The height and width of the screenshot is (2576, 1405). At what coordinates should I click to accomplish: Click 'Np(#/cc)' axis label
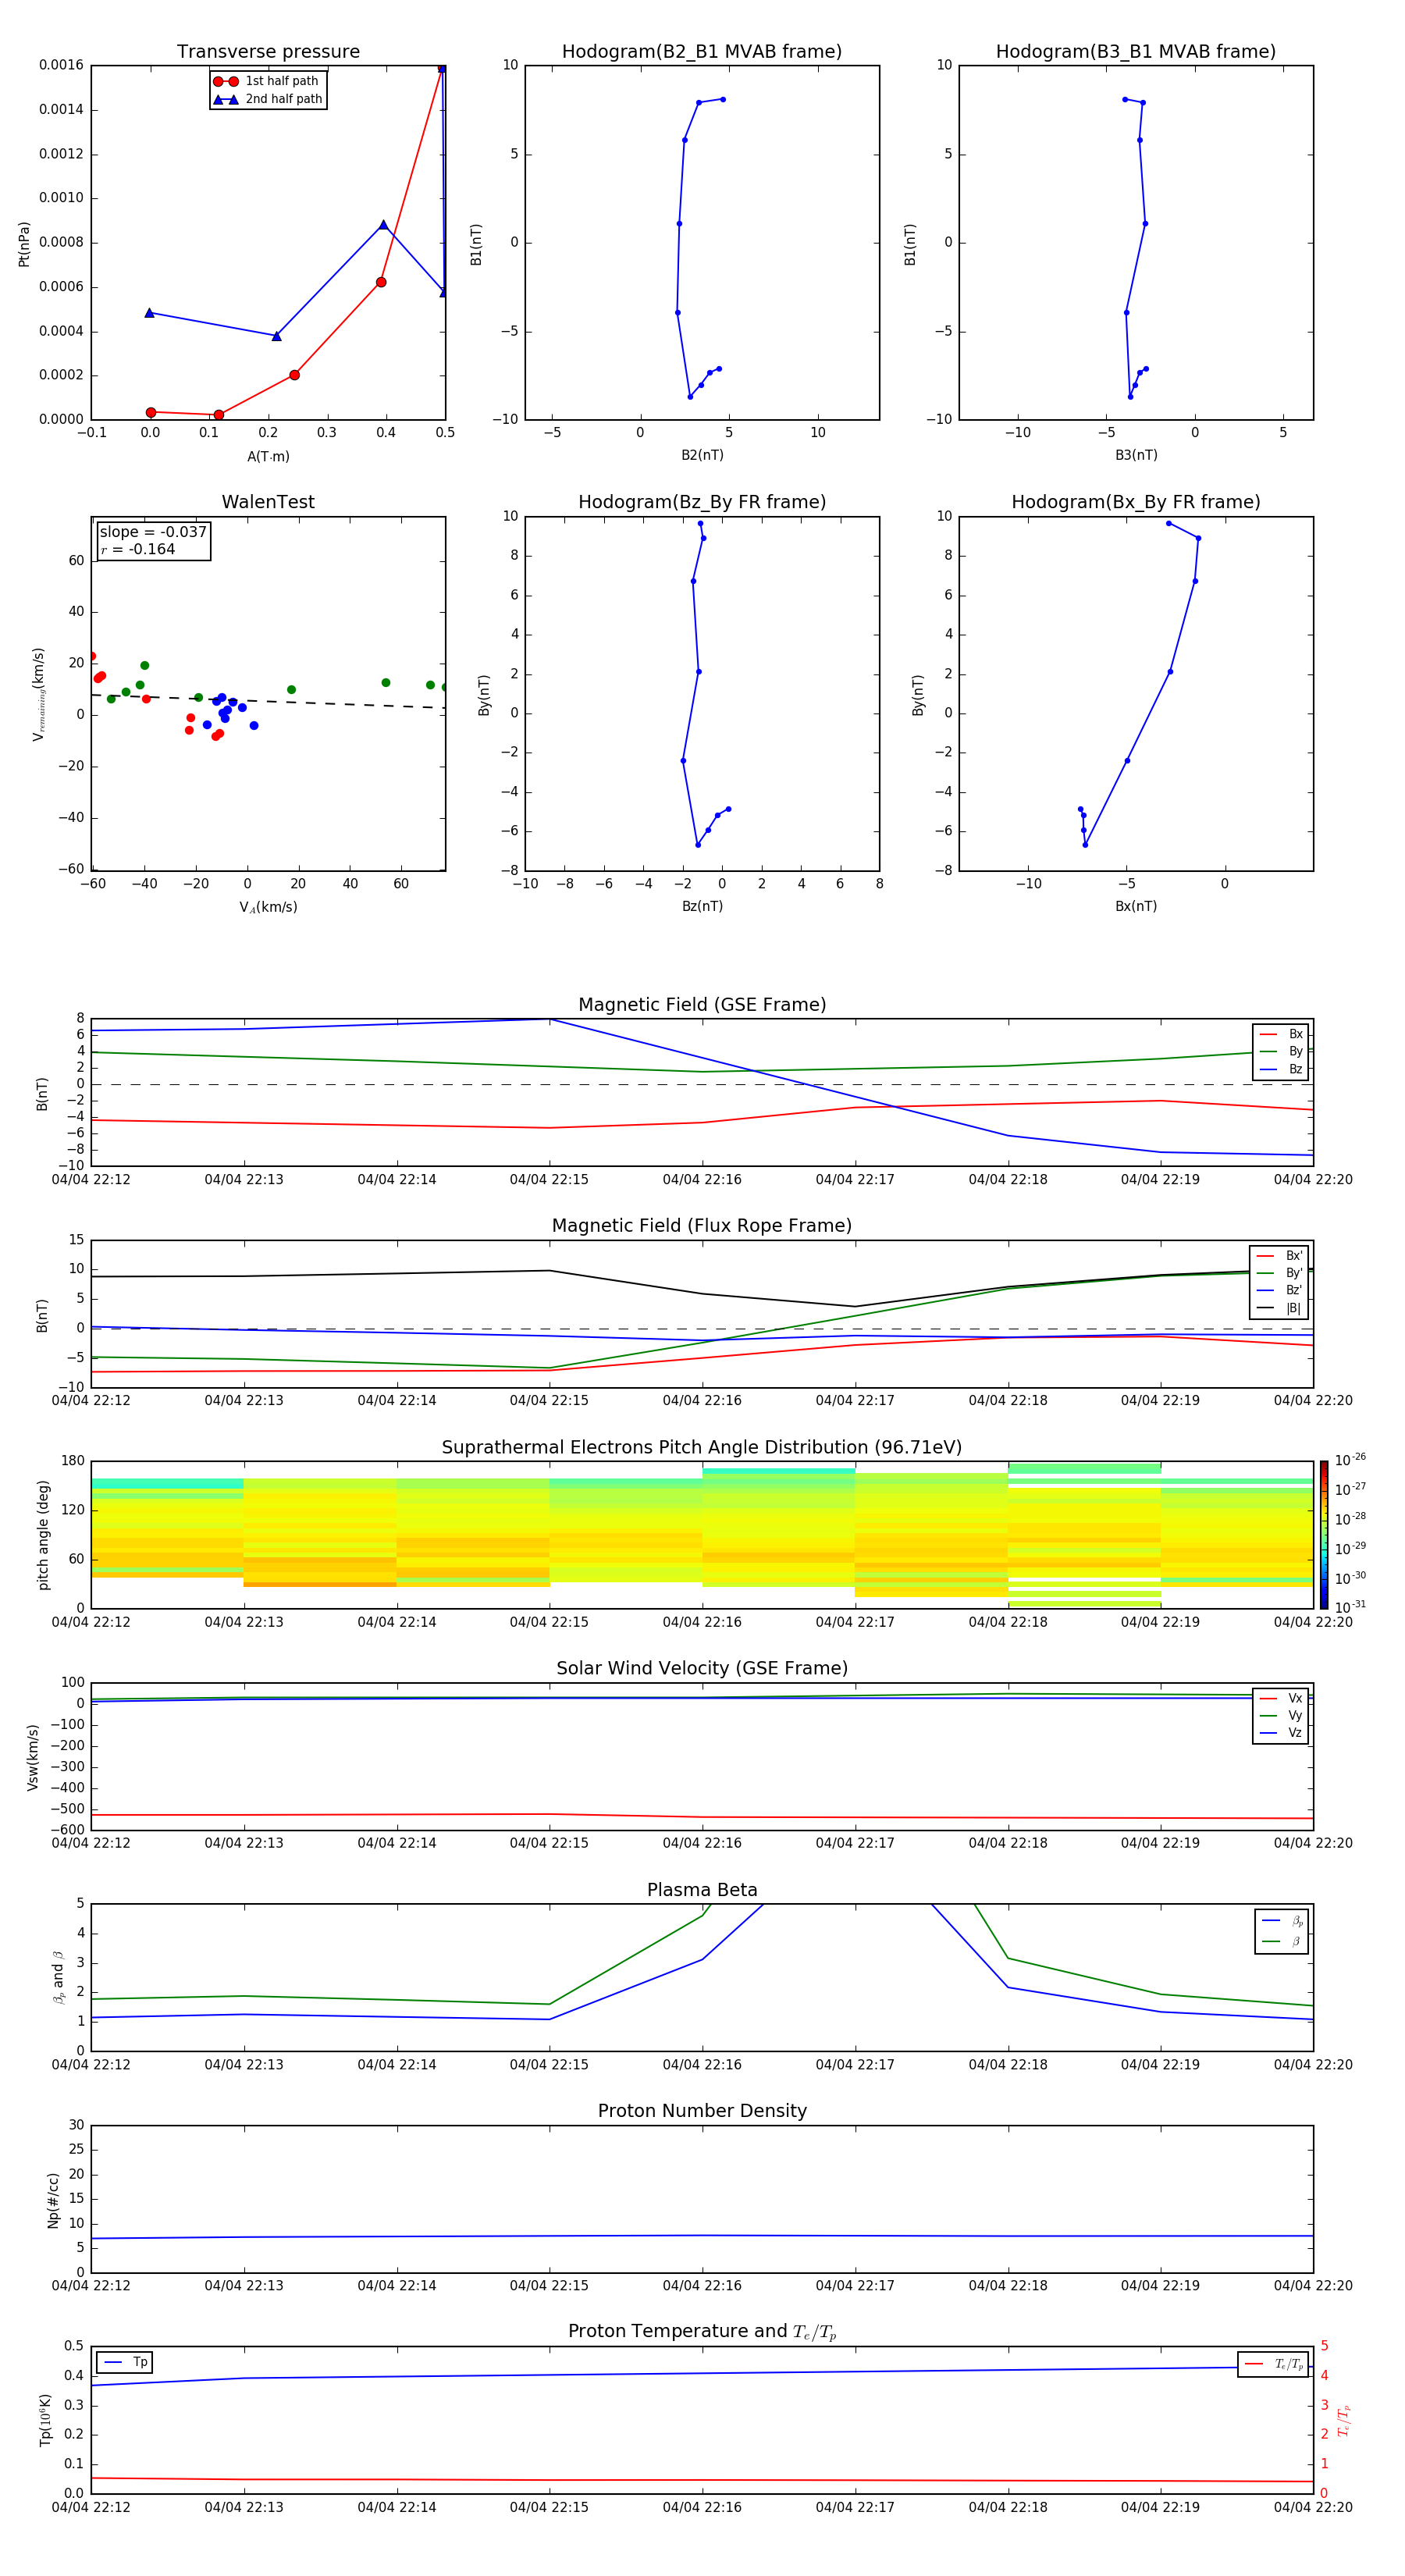coord(53,2199)
